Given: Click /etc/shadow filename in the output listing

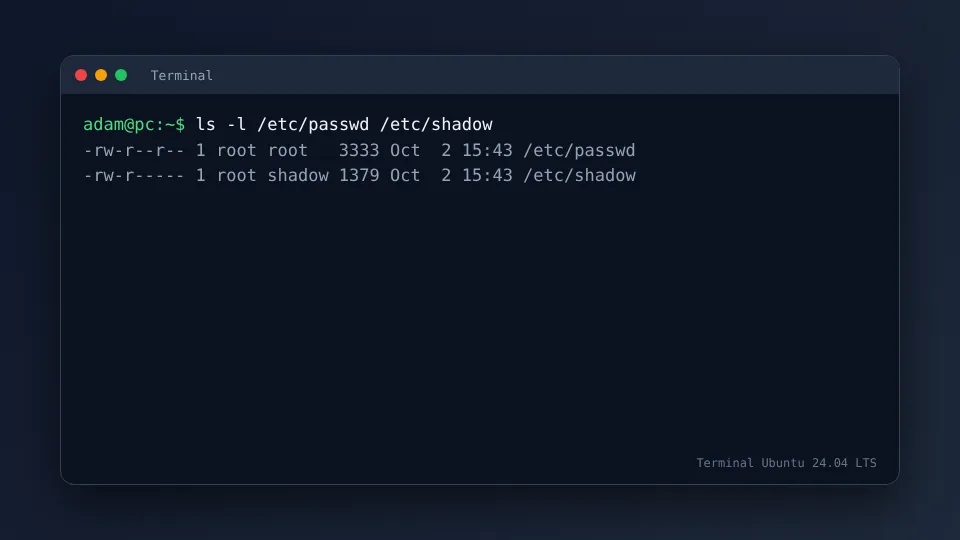Looking at the screenshot, I should 579,176.
